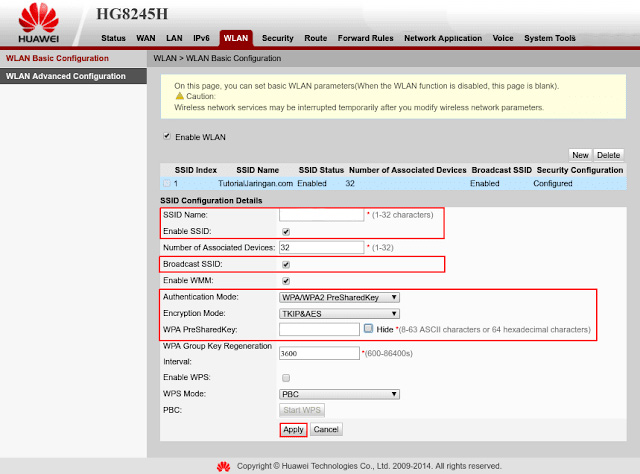Open the WPS Mode dropdown
The height and width of the screenshot is (474, 640).
(339, 394)
